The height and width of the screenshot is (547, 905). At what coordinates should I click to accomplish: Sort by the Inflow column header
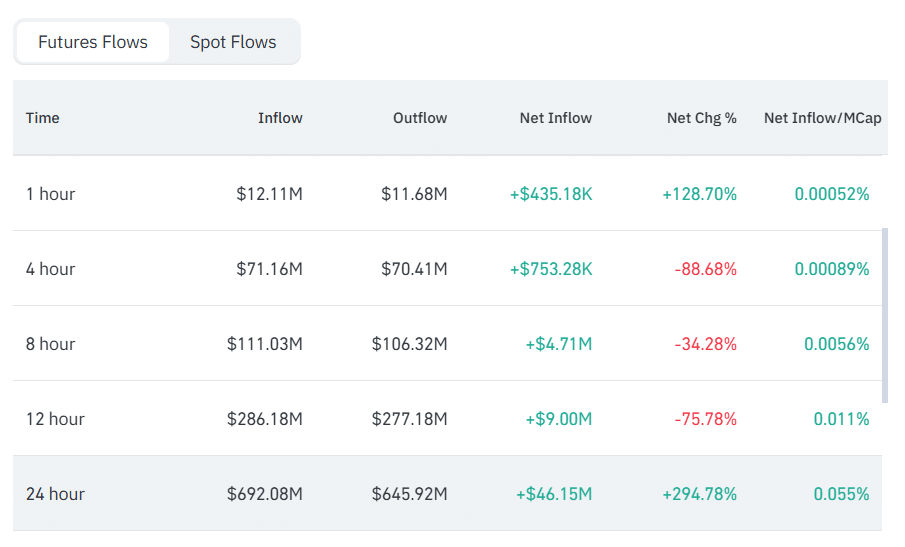280,118
